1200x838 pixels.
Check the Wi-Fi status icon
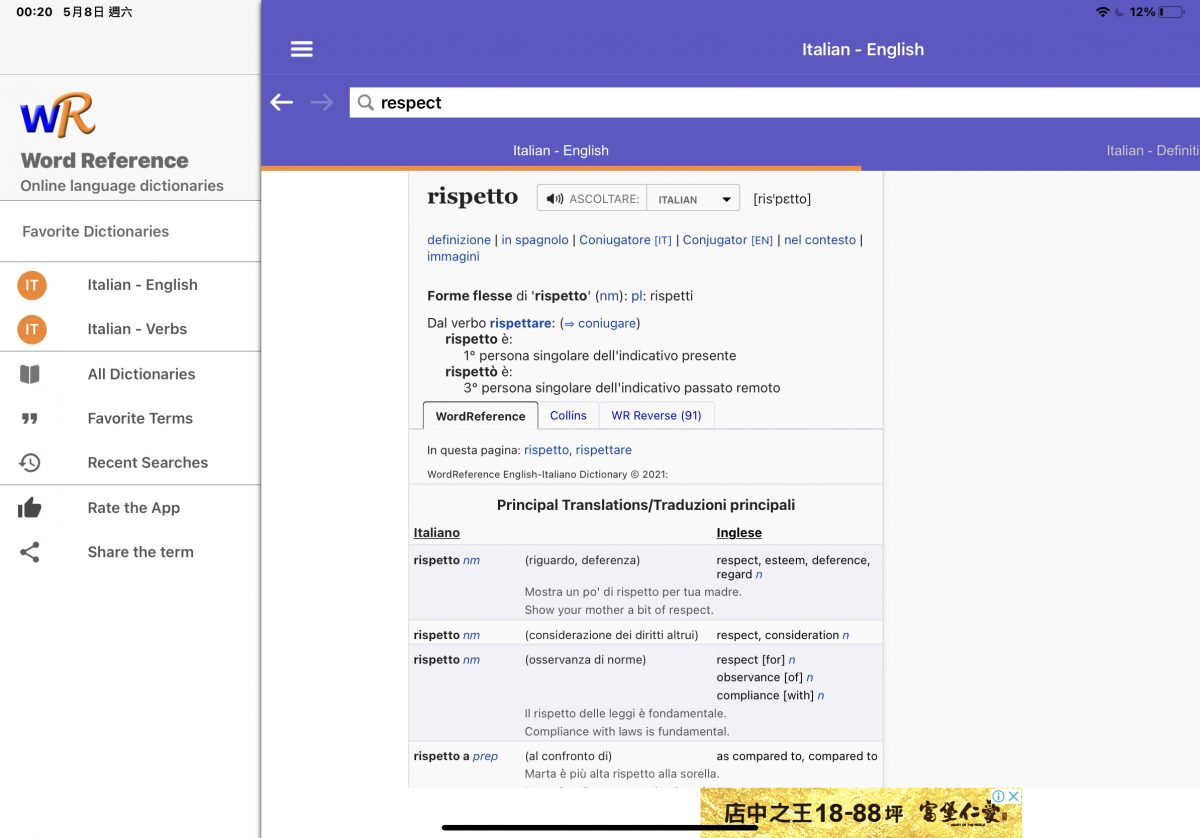tap(1103, 12)
